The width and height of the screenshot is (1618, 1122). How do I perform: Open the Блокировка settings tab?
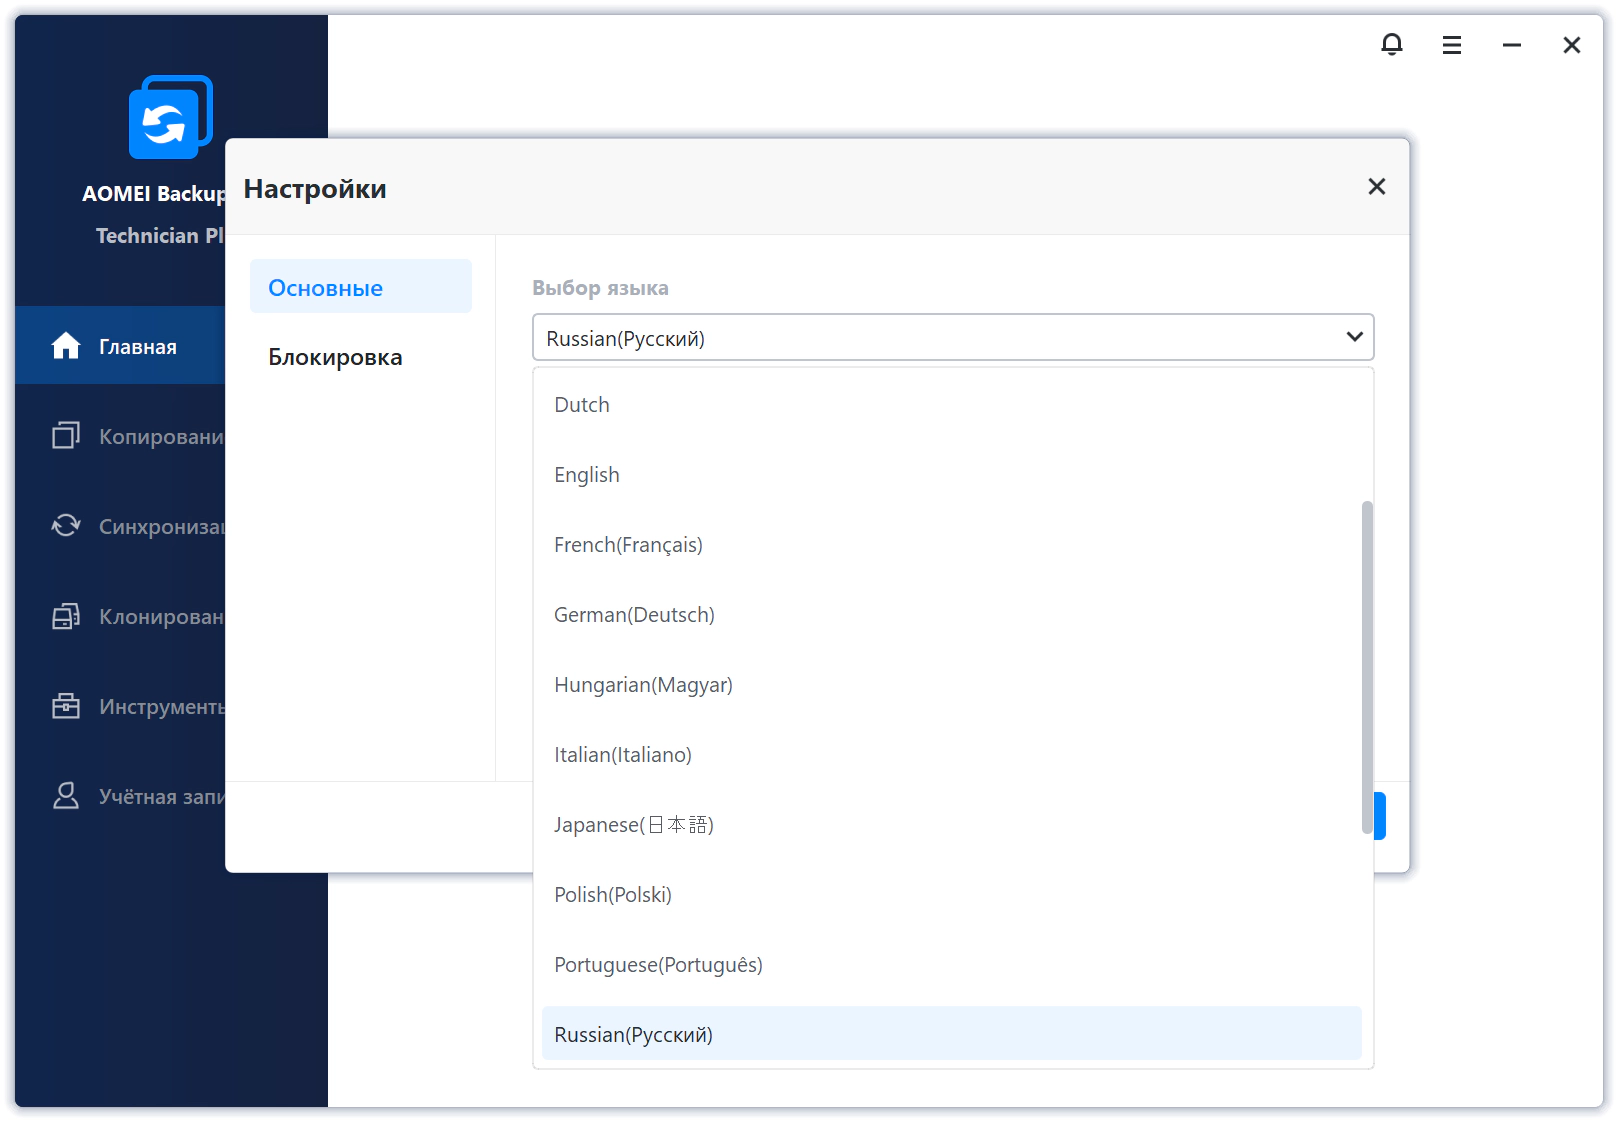tap(335, 358)
